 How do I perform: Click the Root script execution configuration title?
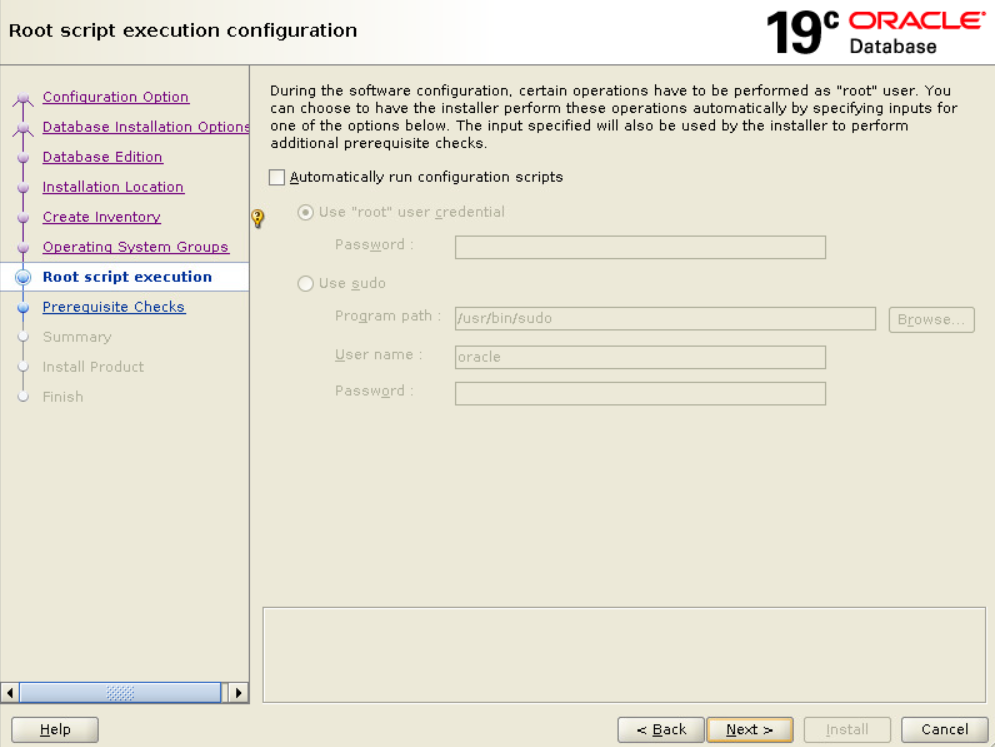[183, 30]
